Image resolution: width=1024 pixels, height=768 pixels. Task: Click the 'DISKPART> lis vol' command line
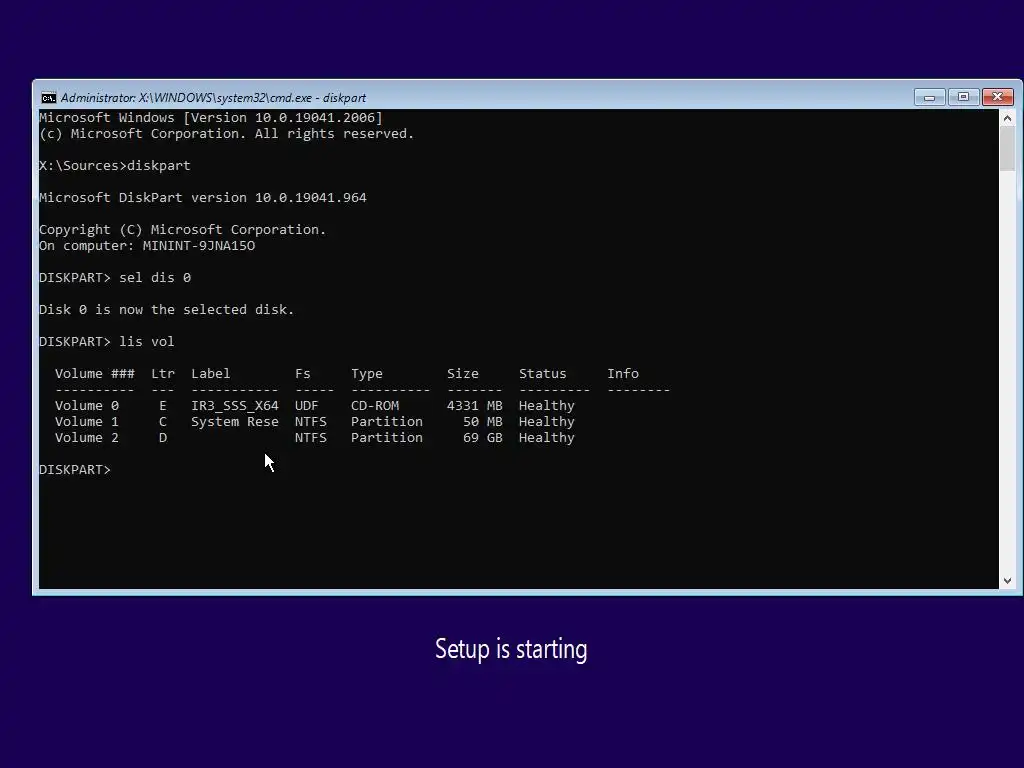pos(106,342)
